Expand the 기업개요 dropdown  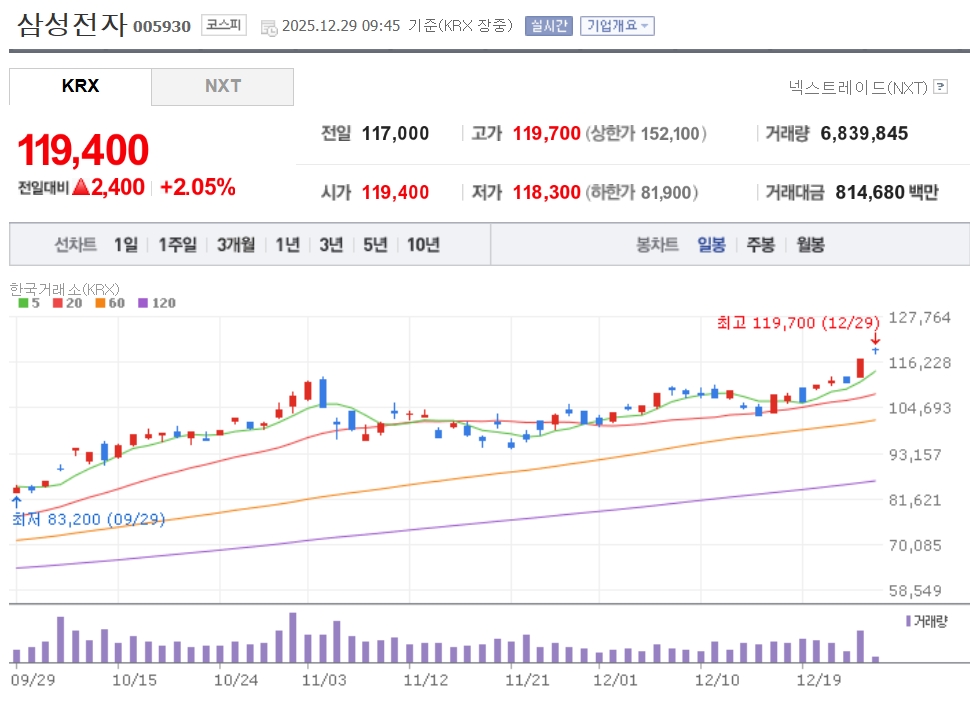click(x=617, y=26)
